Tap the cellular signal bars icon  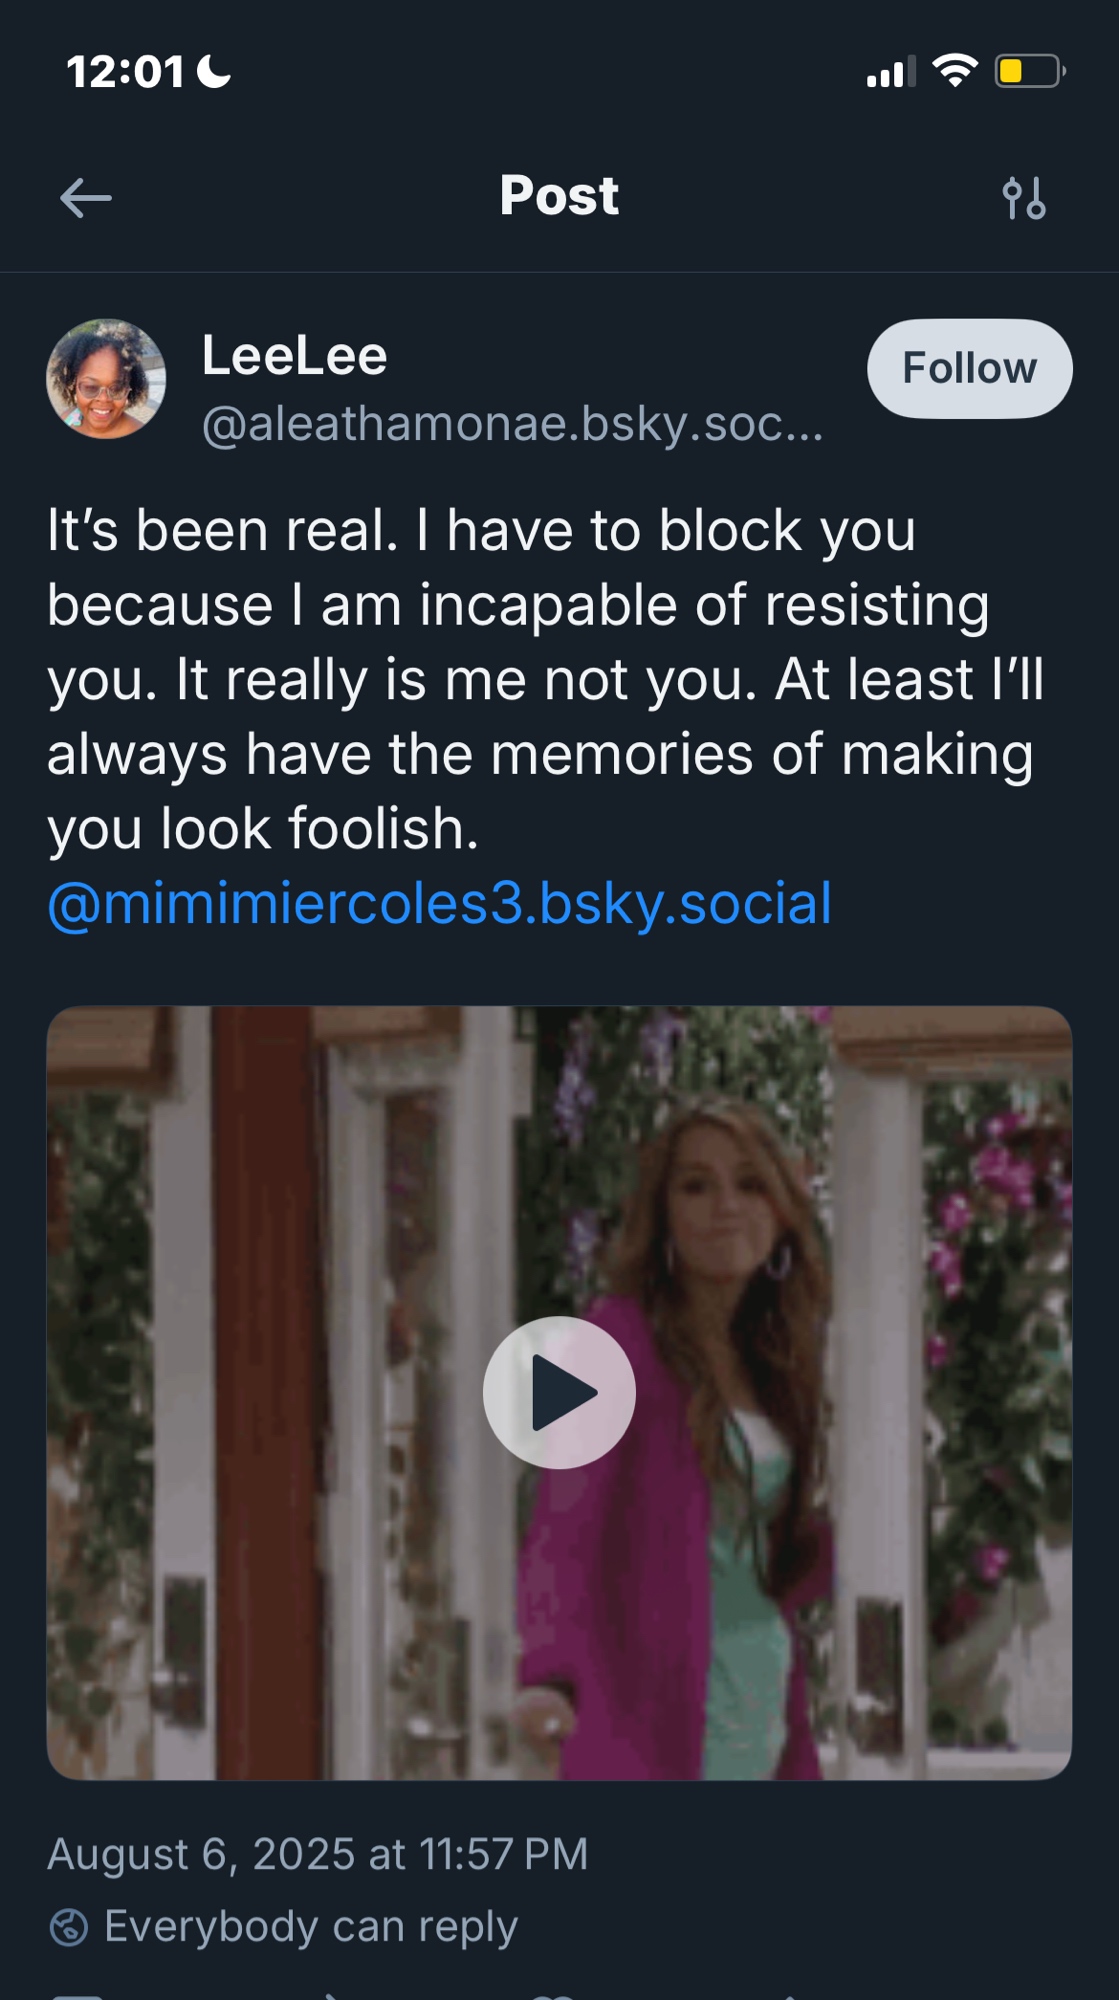pyautogui.click(x=890, y=73)
